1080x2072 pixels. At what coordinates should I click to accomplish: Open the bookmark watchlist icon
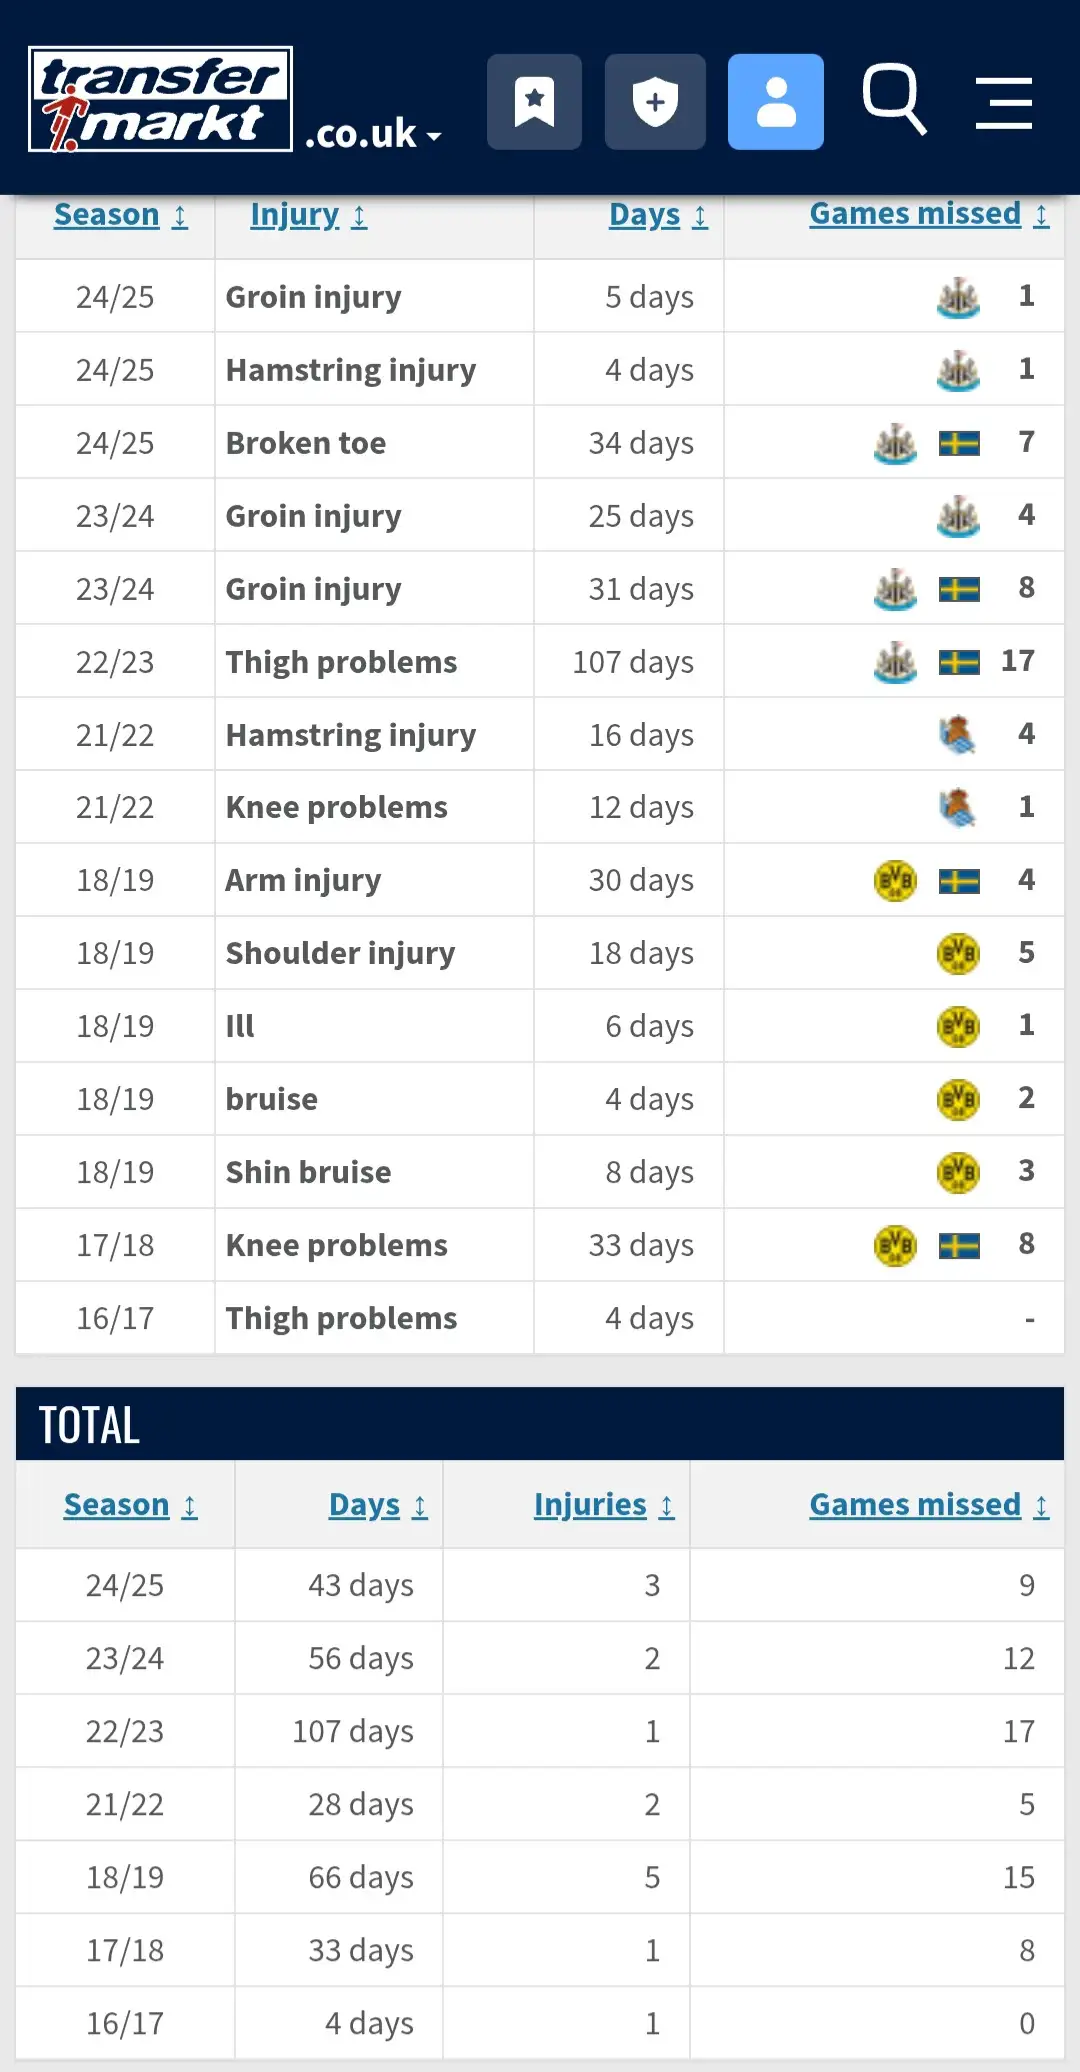(x=534, y=102)
